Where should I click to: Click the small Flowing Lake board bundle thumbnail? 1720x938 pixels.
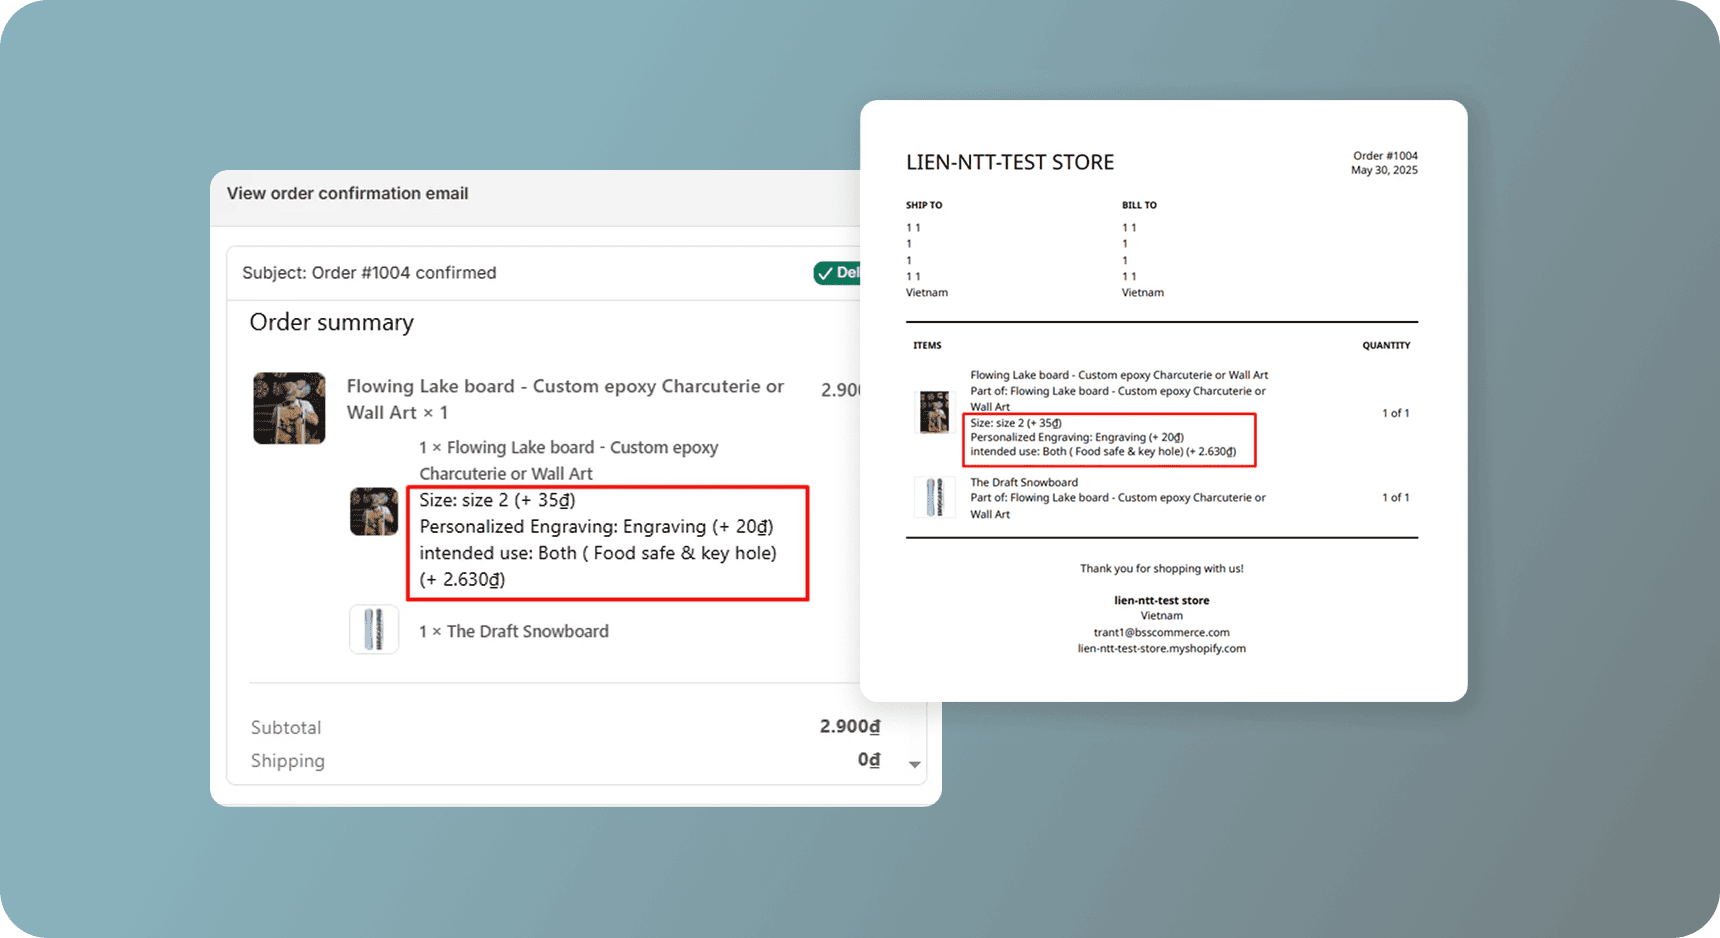[374, 511]
